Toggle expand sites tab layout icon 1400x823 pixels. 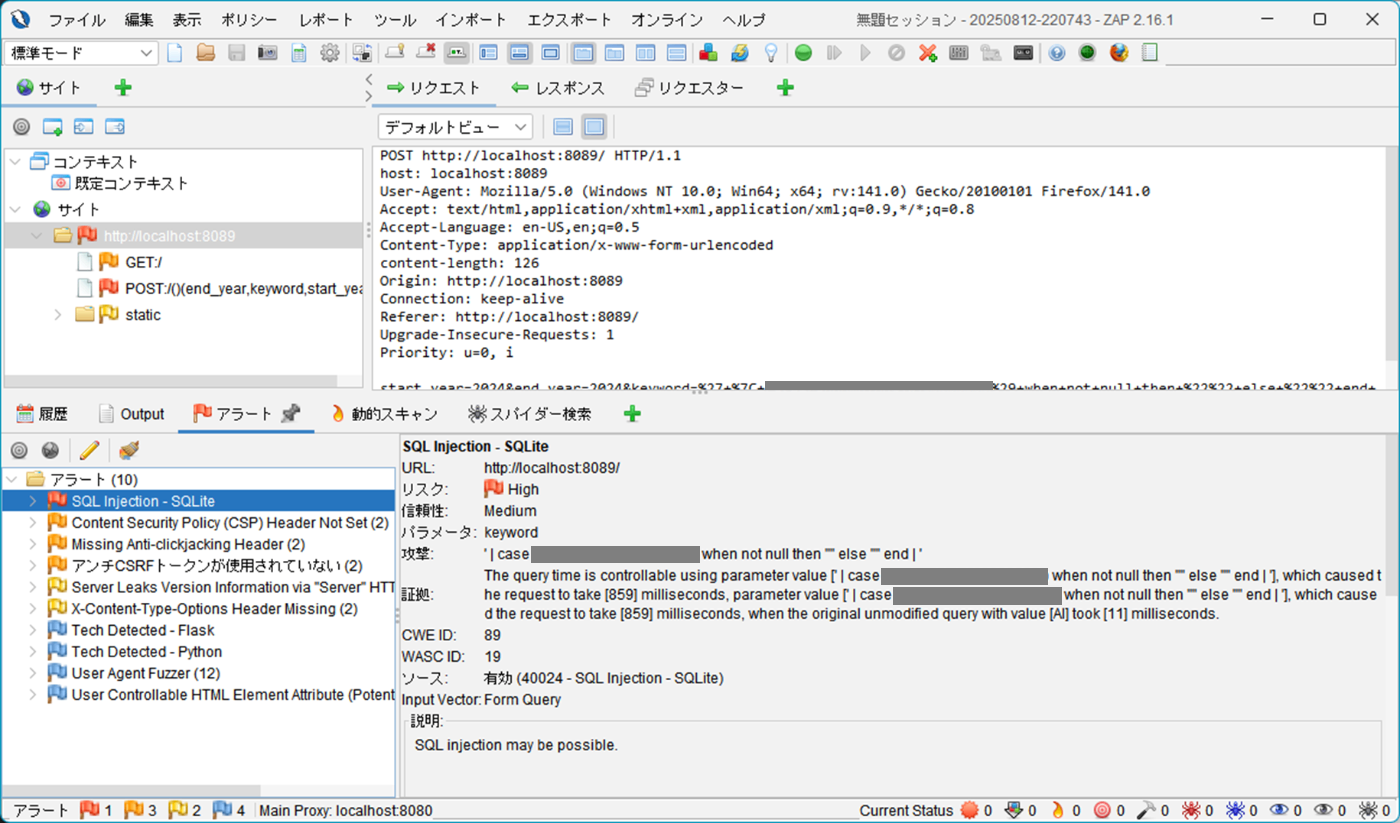pos(488,53)
